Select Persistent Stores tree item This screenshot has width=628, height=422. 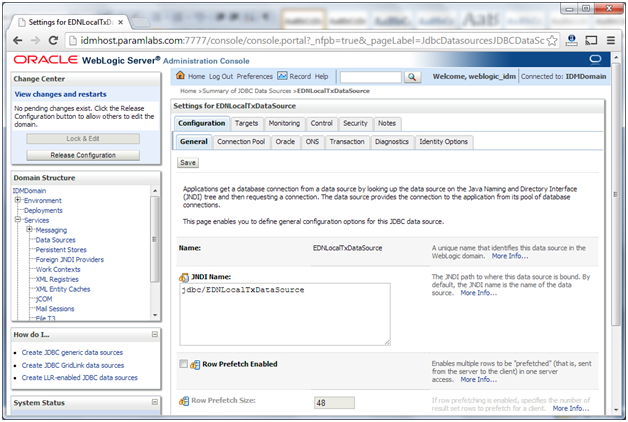coord(61,250)
